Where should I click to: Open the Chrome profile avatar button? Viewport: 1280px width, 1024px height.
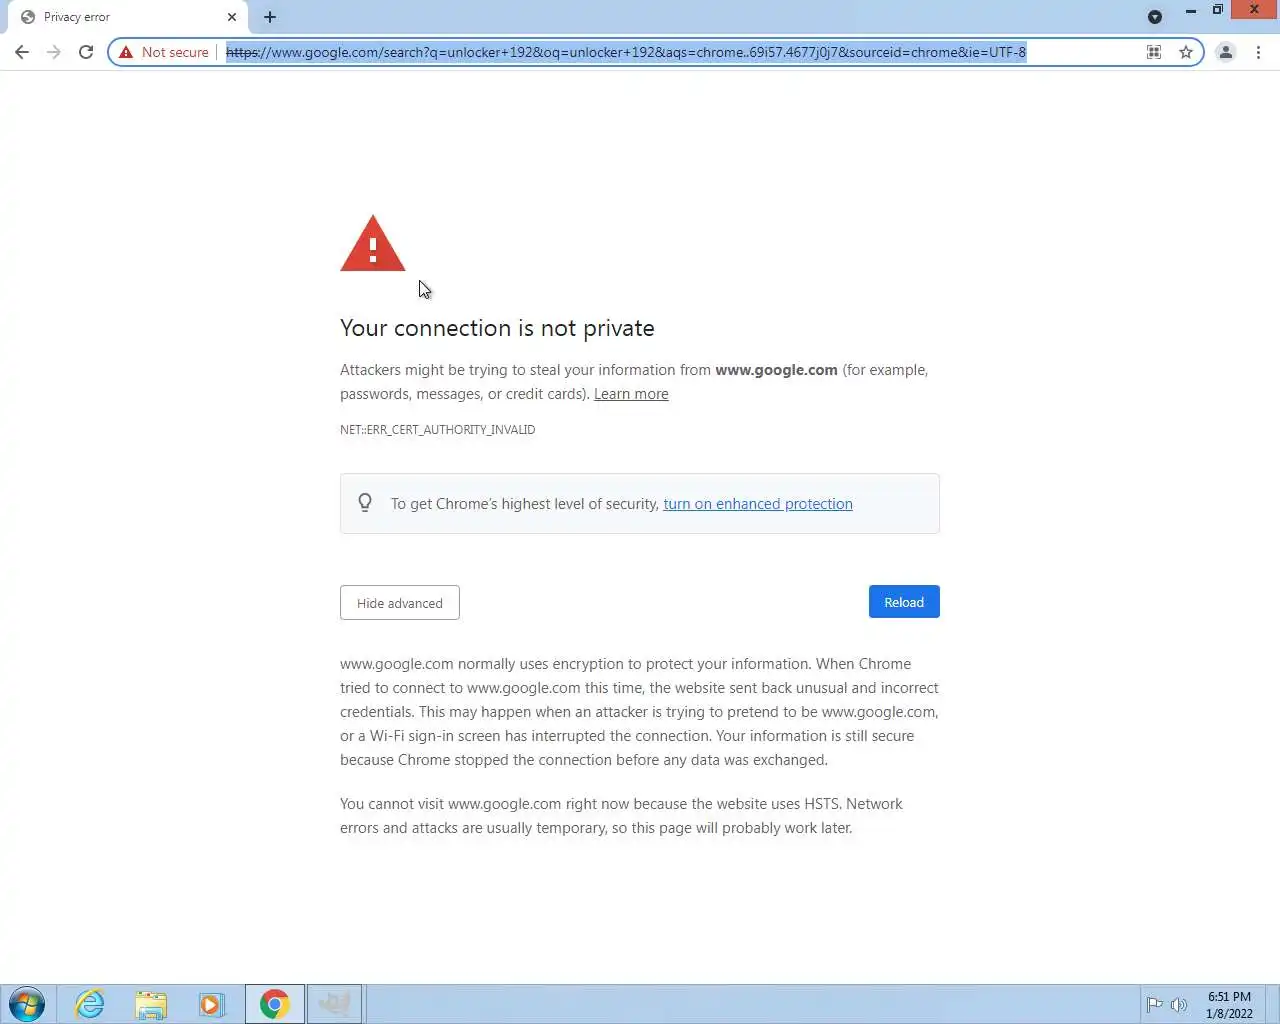(x=1225, y=52)
